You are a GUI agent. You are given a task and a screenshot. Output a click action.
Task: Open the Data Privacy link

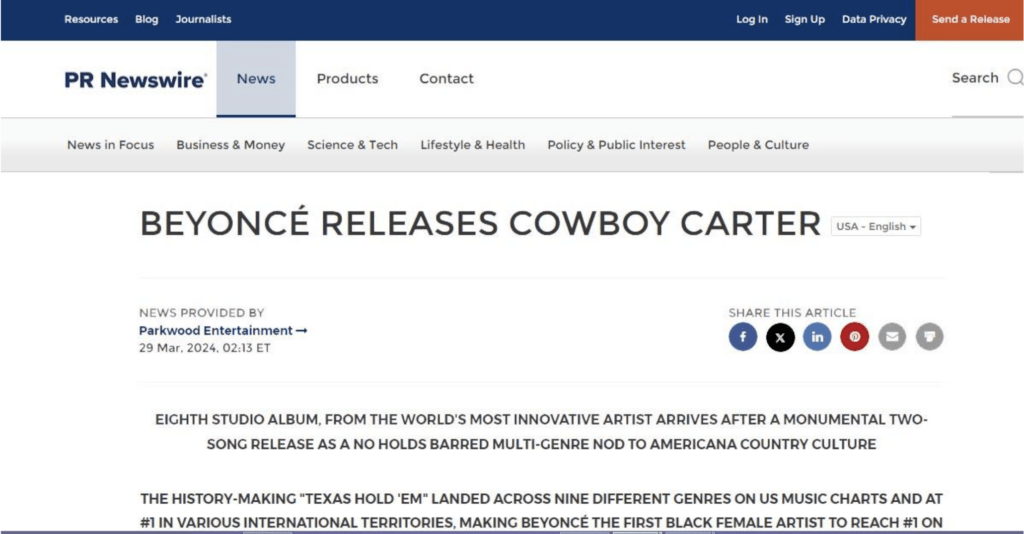click(874, 20)
